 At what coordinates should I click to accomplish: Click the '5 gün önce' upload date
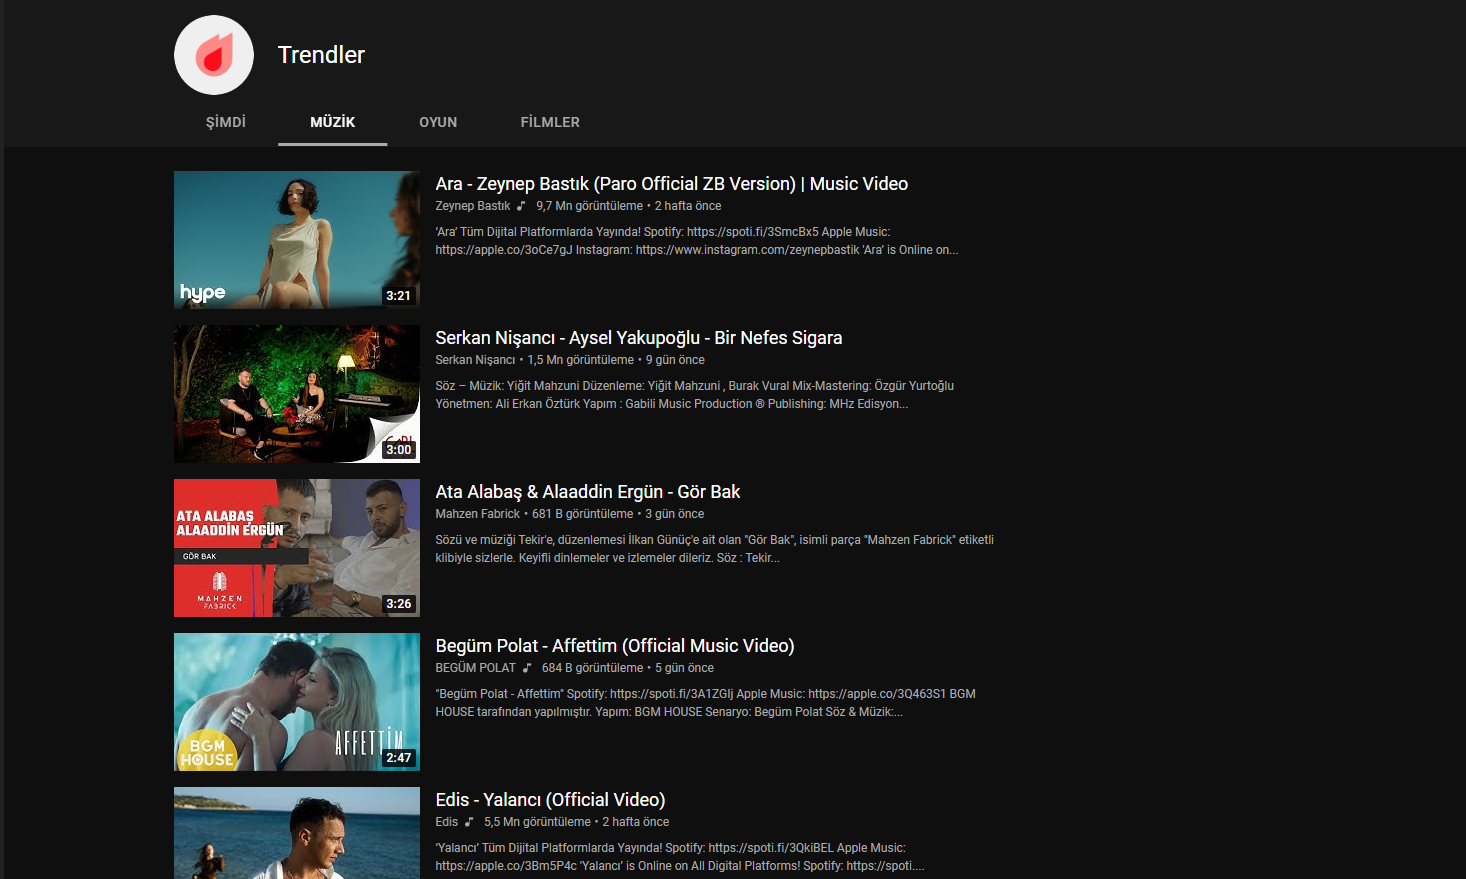point(684,668)
